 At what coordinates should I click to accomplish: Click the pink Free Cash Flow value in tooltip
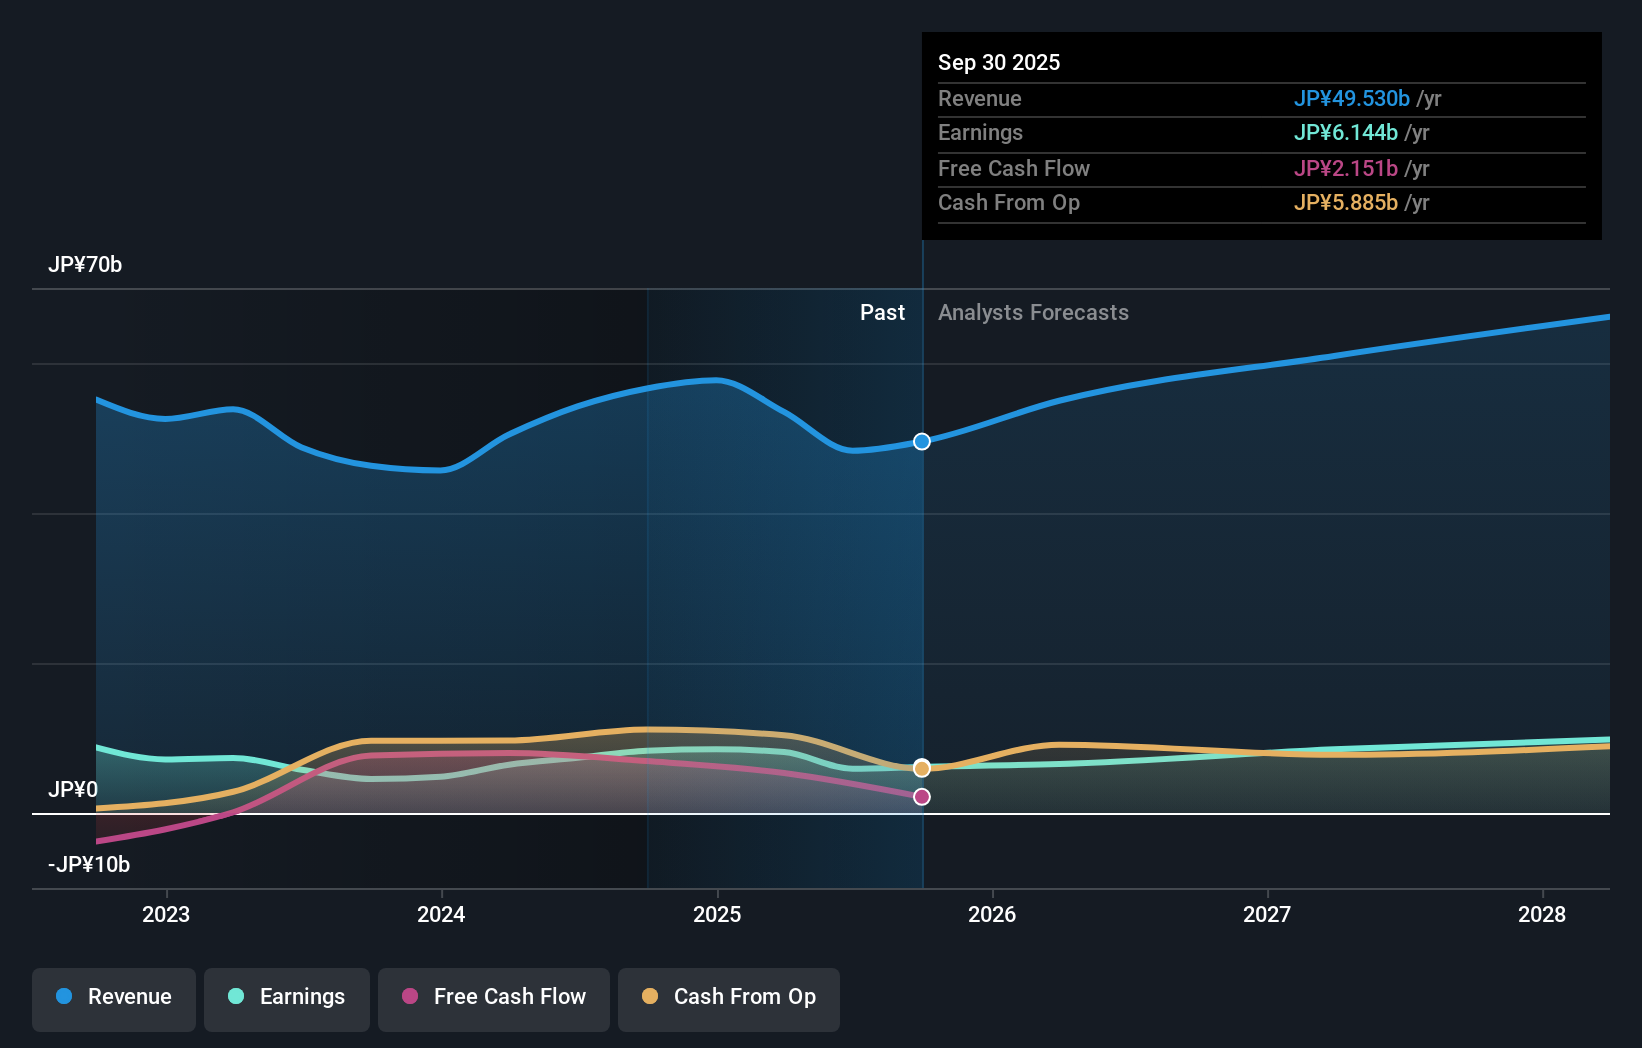pos(1345,169)
